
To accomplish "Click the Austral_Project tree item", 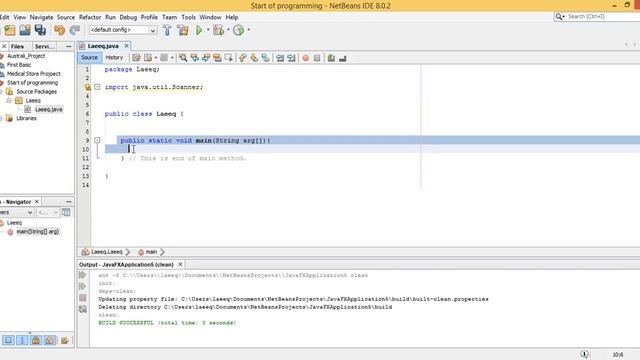I will pyautogui.click(x=26, y=56).
